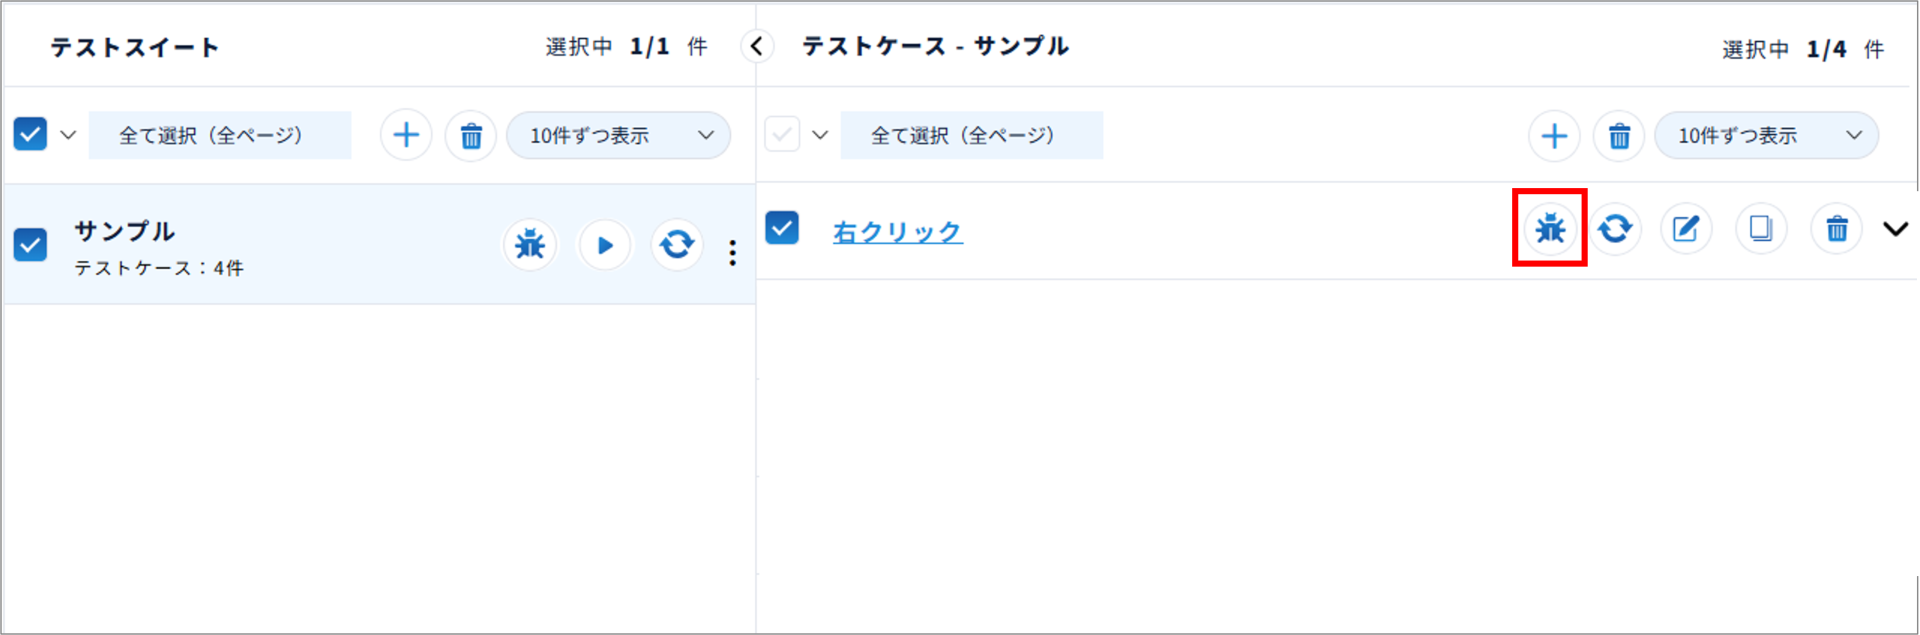1920x635 pixels.
Task: Debug the 右クリック test case
Action: pyautogui.click(x=1550, y=229)
